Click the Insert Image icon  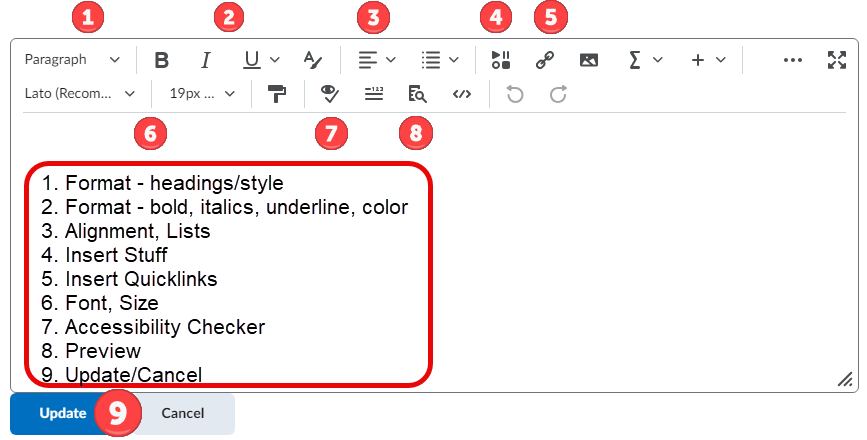pos(589,60)
